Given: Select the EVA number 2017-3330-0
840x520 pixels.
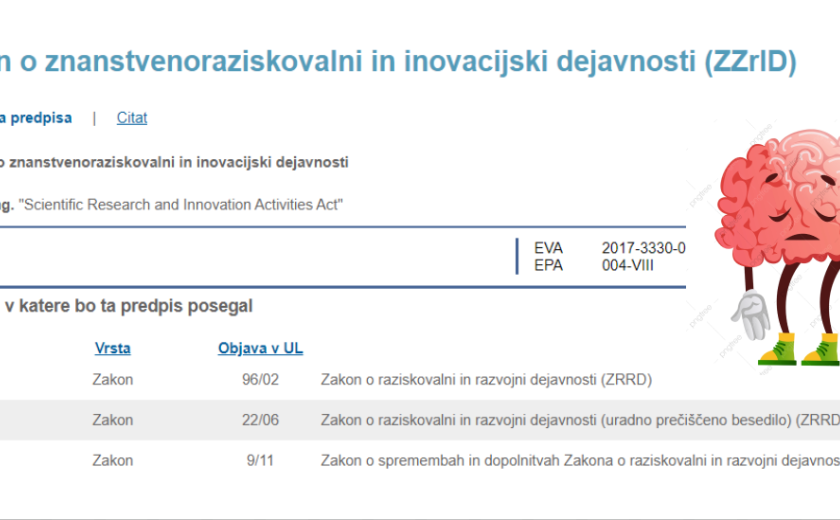Looking at the screenshot, I should [x=643, y=249].
